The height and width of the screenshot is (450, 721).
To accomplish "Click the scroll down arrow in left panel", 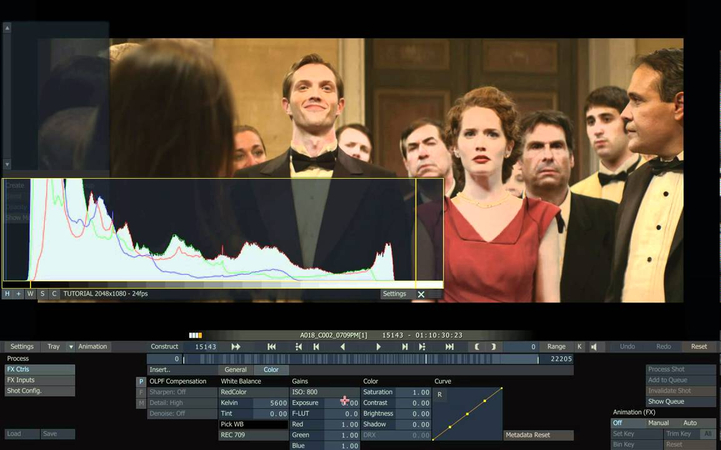I will coord(7,164).
